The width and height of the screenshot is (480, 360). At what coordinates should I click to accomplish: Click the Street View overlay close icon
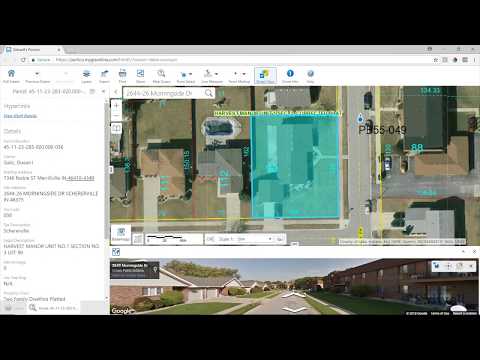pyautogui.click(x=471, y=266)
